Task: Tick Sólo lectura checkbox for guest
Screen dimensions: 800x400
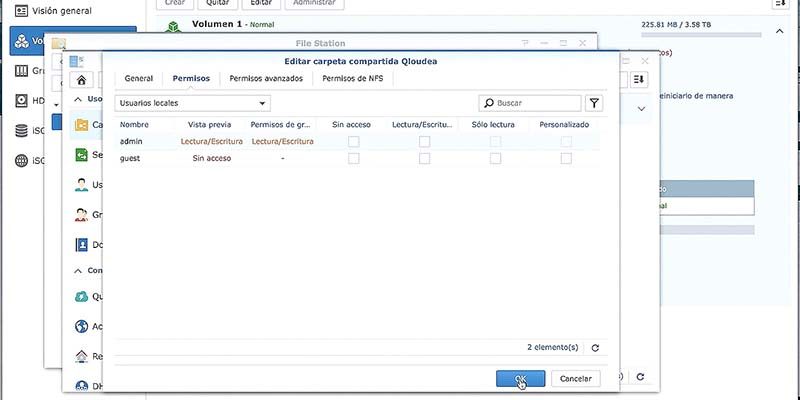Action: coord(495,159)
